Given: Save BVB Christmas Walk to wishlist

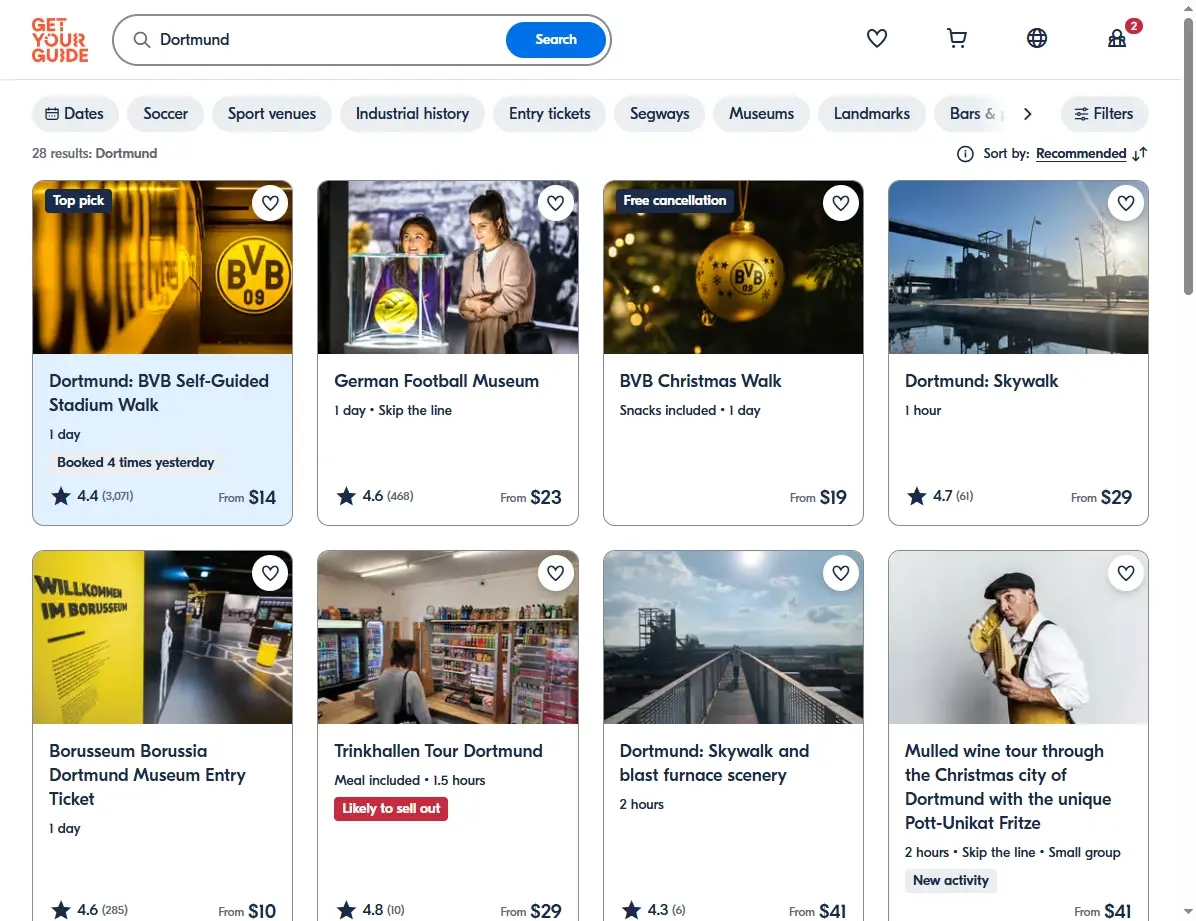Looking at the screenshot, I should [x=841, y=203].
